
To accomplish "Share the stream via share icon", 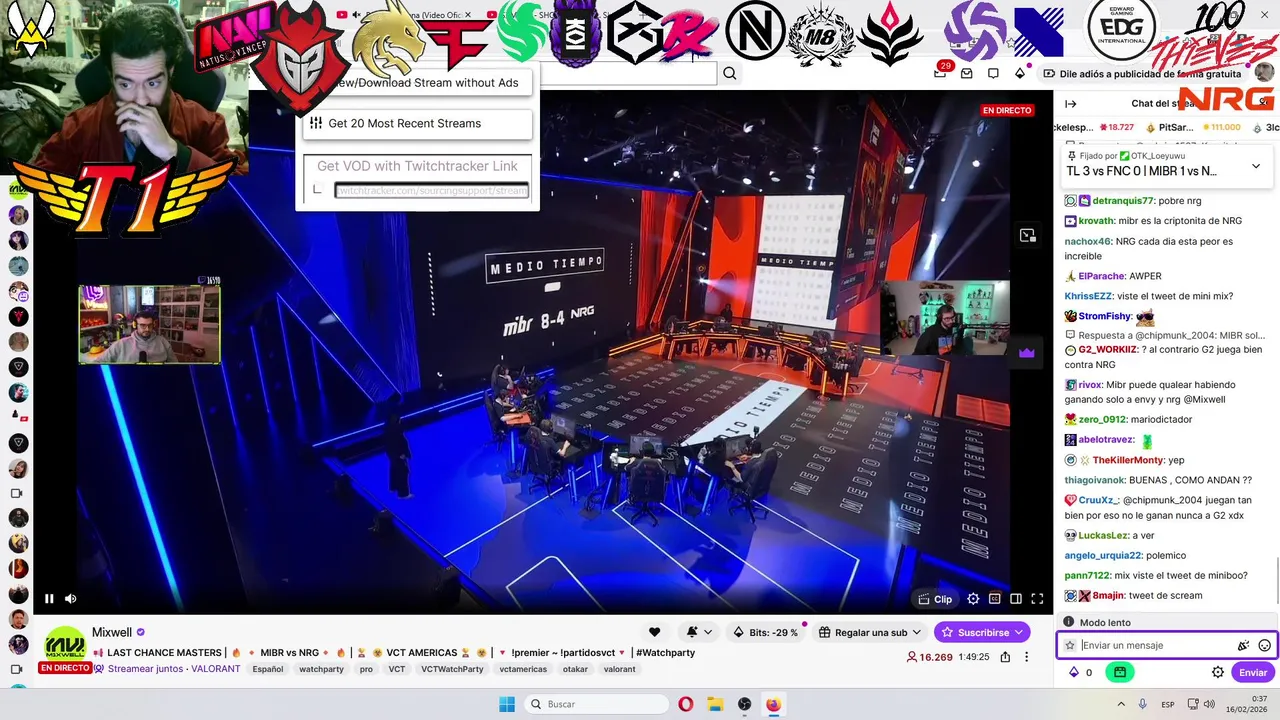I will point(1005,657).
